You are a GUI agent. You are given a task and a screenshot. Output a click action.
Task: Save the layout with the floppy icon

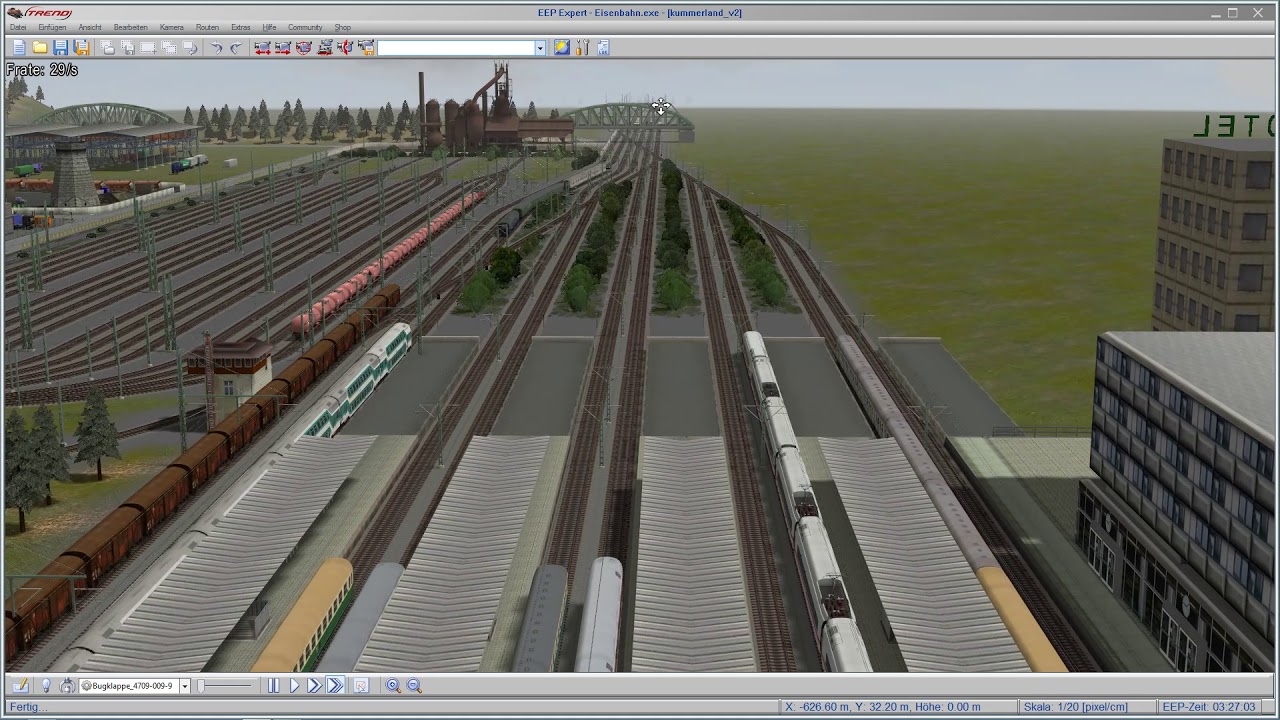pos(61,48)
